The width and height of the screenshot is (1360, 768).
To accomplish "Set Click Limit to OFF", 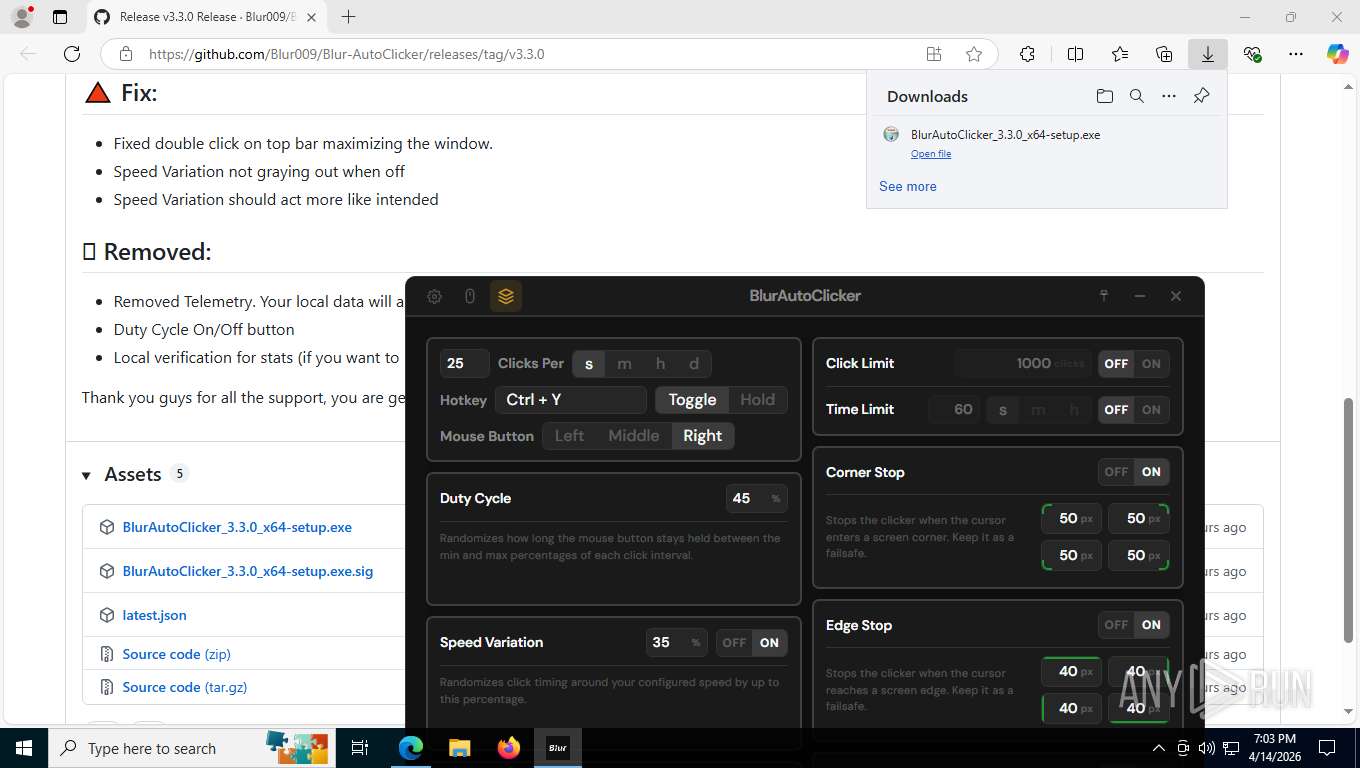I will pos(1116,364).
